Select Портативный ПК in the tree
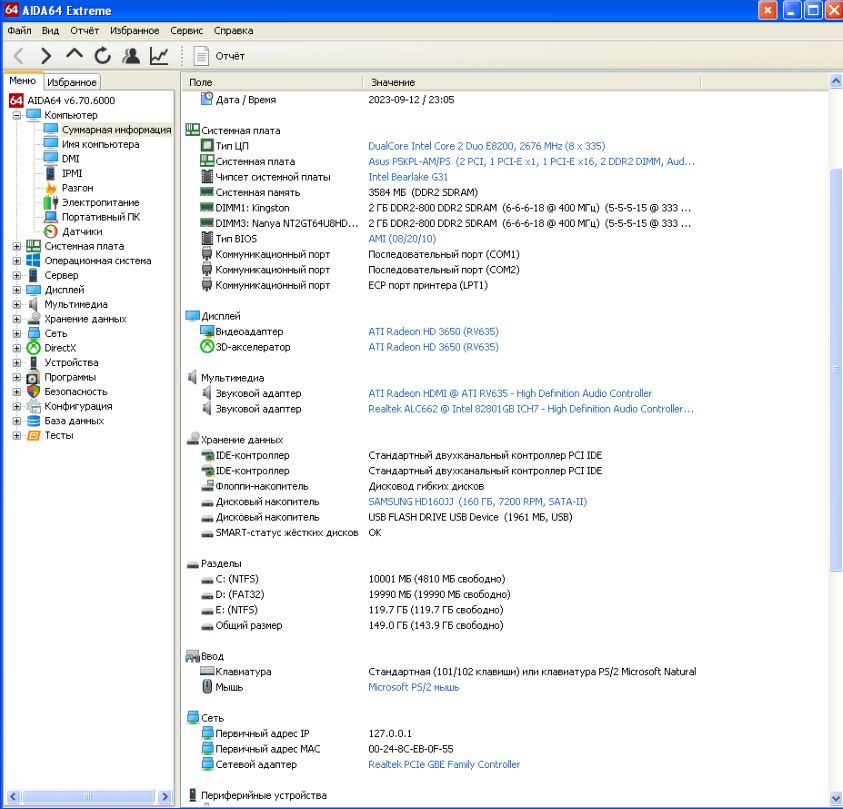Viewport: 843px width, 809px height. tap(101, 217)
